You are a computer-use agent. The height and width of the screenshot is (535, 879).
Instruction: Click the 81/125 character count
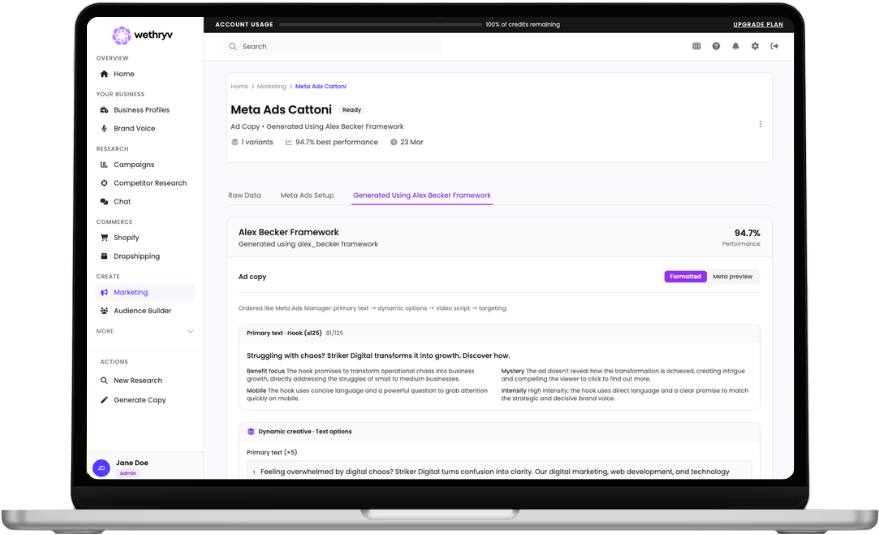pyautogui.click(x=334, y=333)
